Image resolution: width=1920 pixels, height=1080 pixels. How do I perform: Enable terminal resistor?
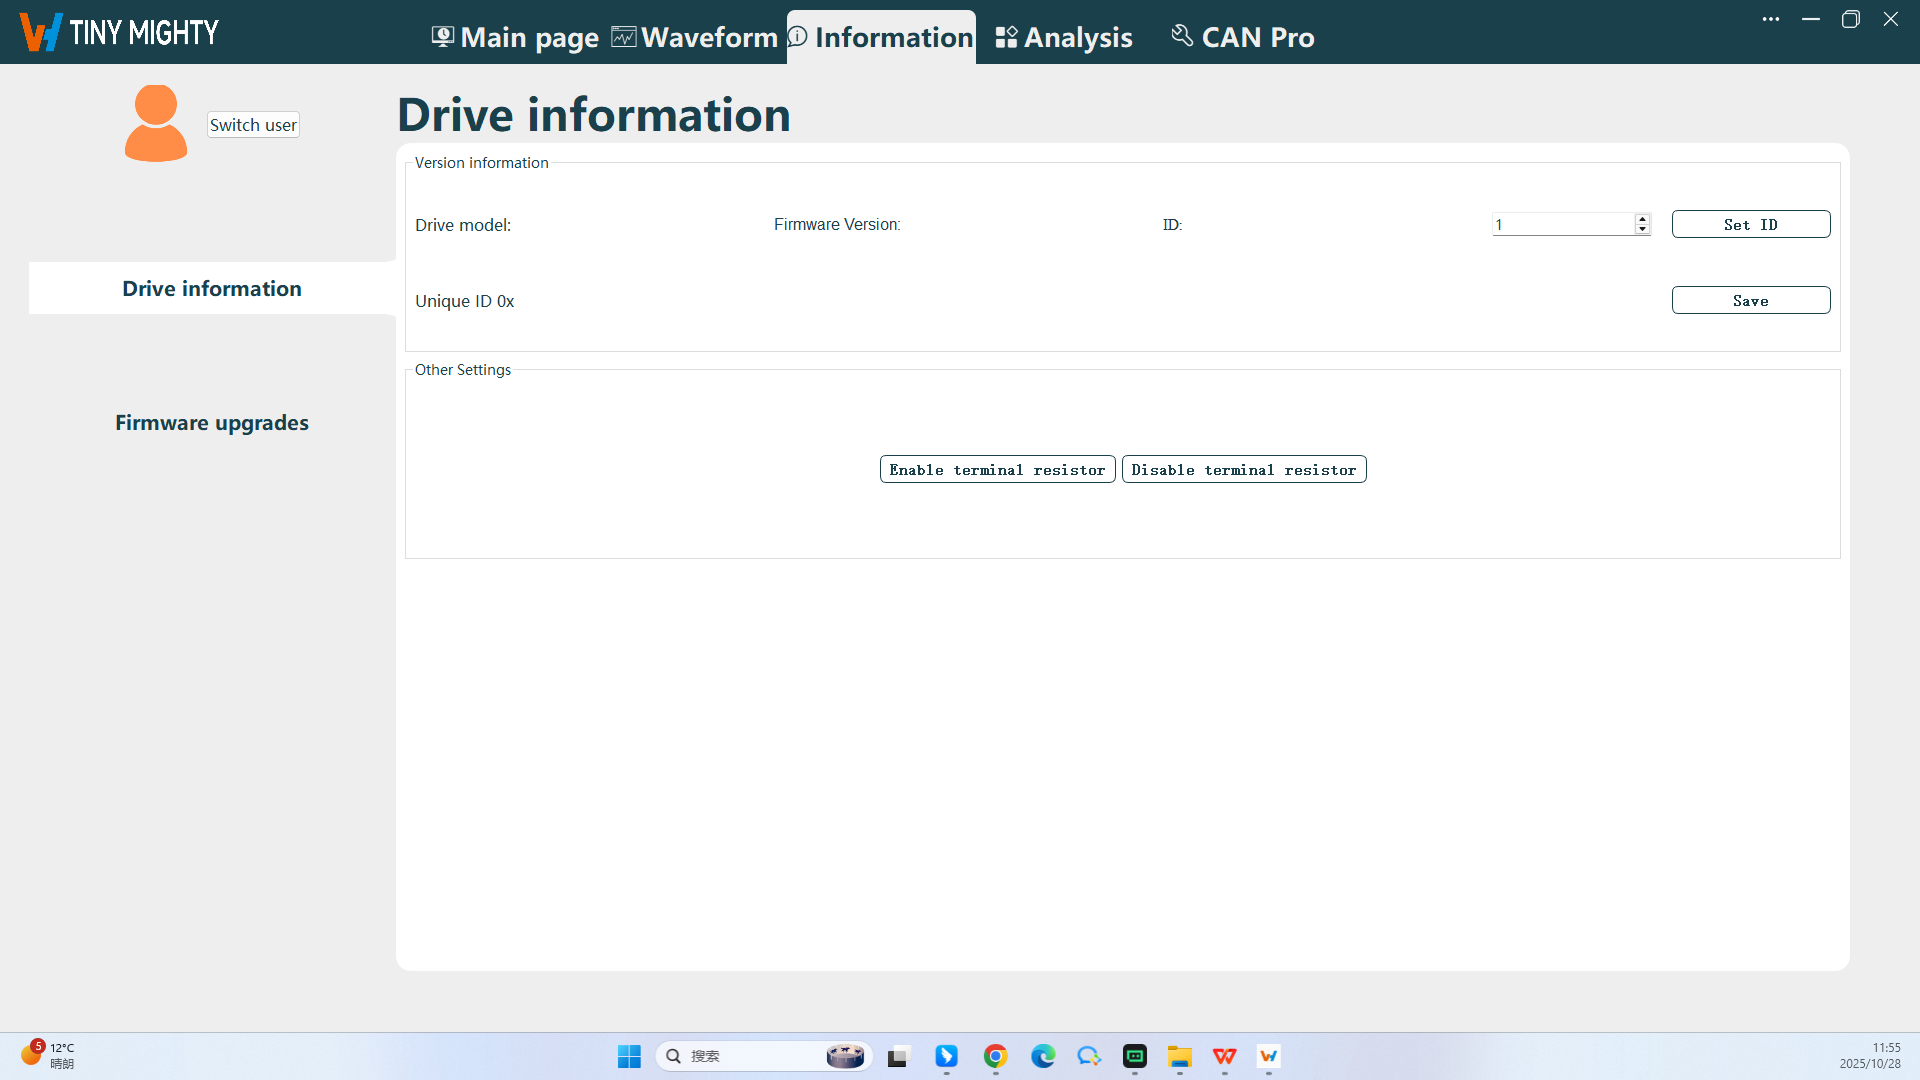997,470
